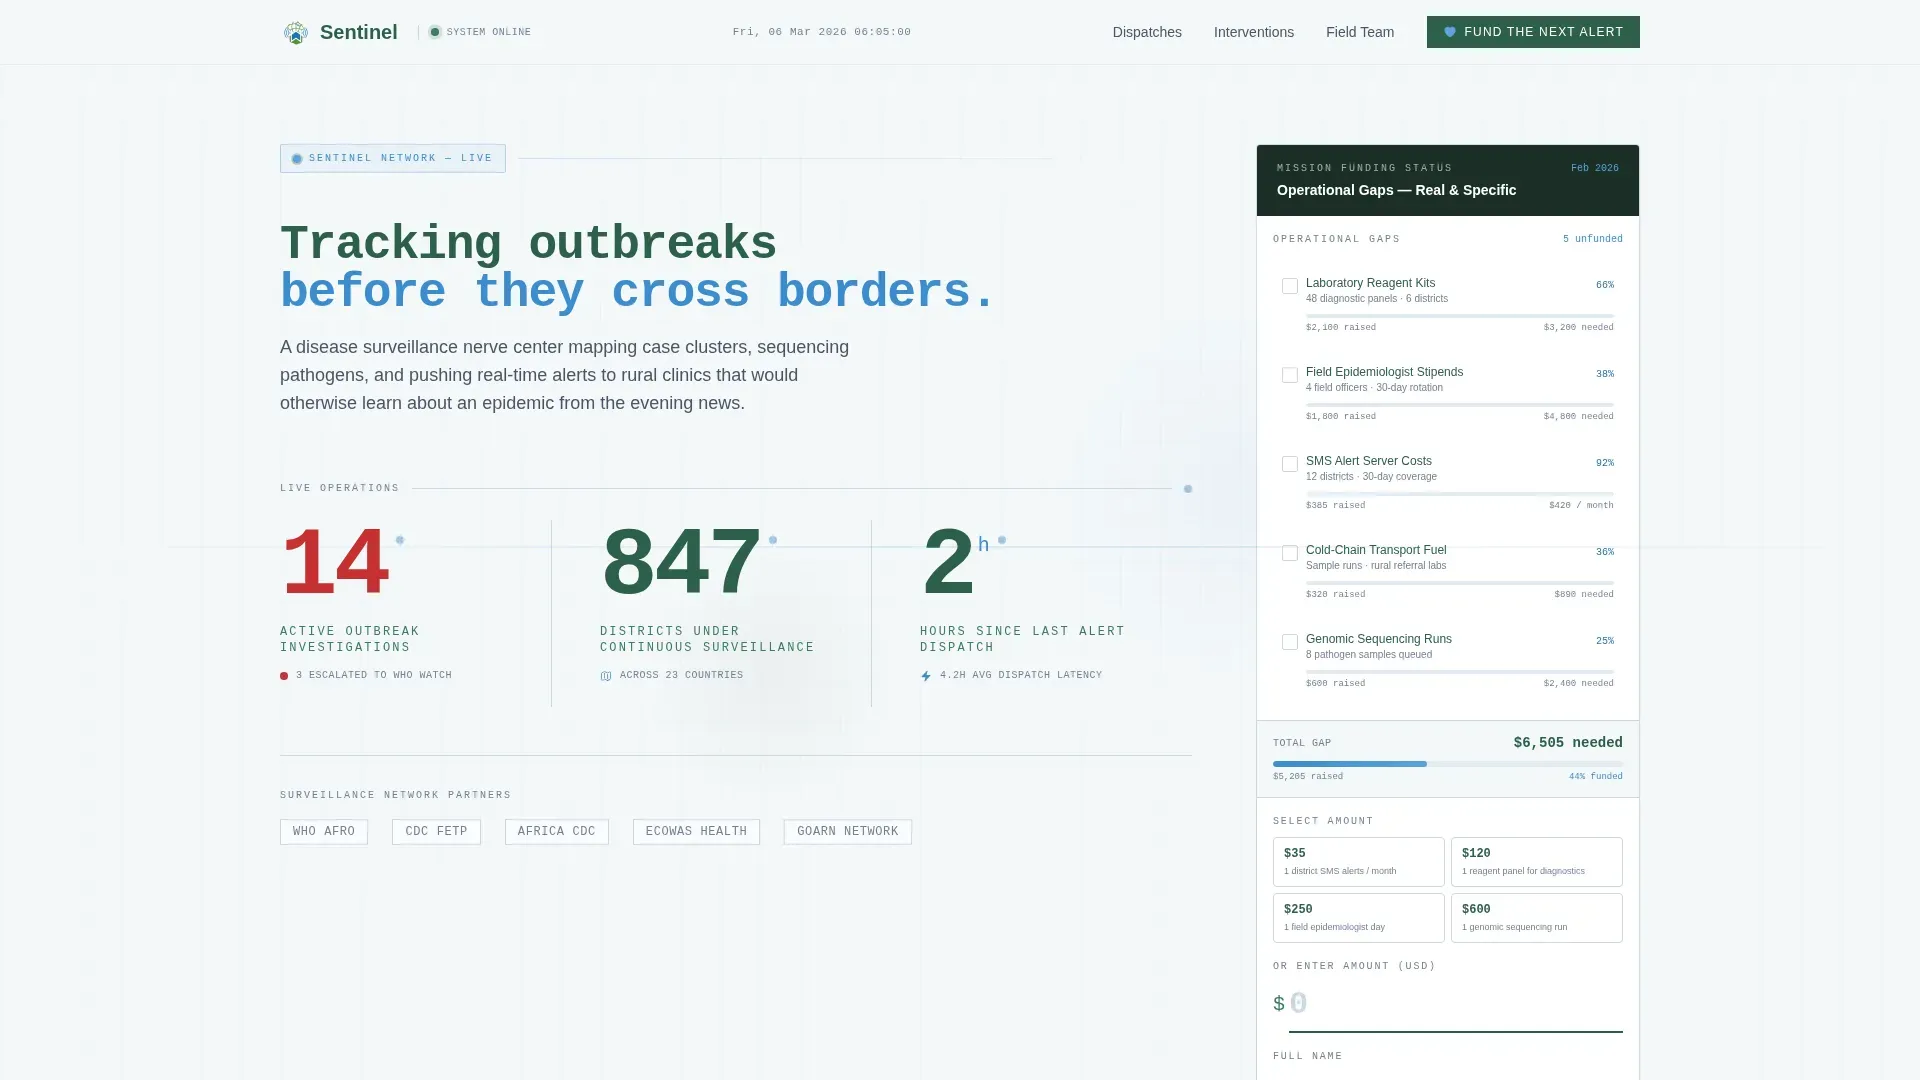The width and height of the screenshot is (1920, 1080).
Task: Open the Dispatches nav item
Action: (x=1147, y=32)
